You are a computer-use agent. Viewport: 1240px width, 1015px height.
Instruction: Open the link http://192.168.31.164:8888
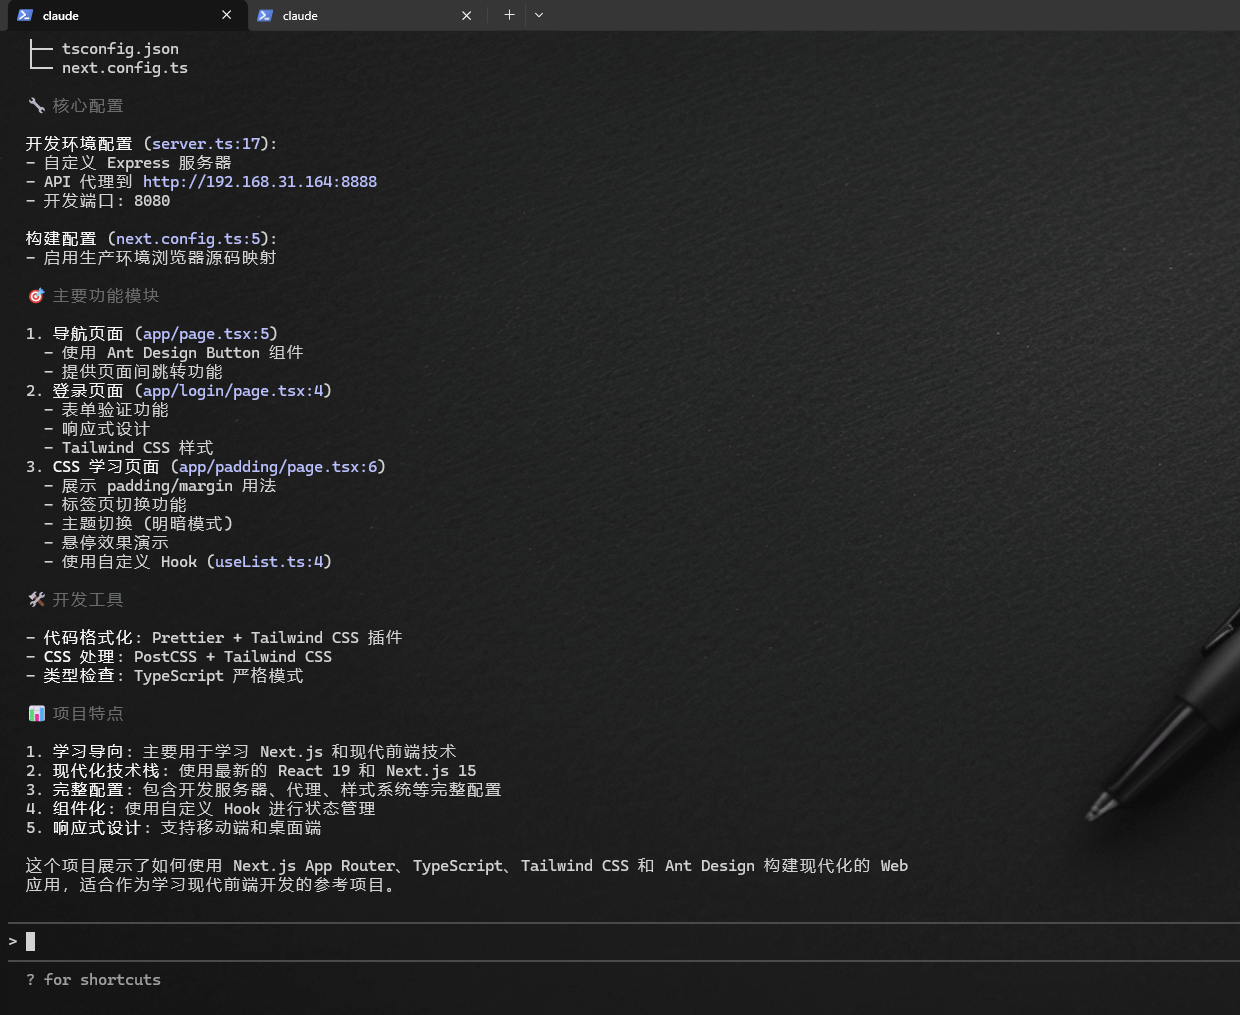(260, 181)
